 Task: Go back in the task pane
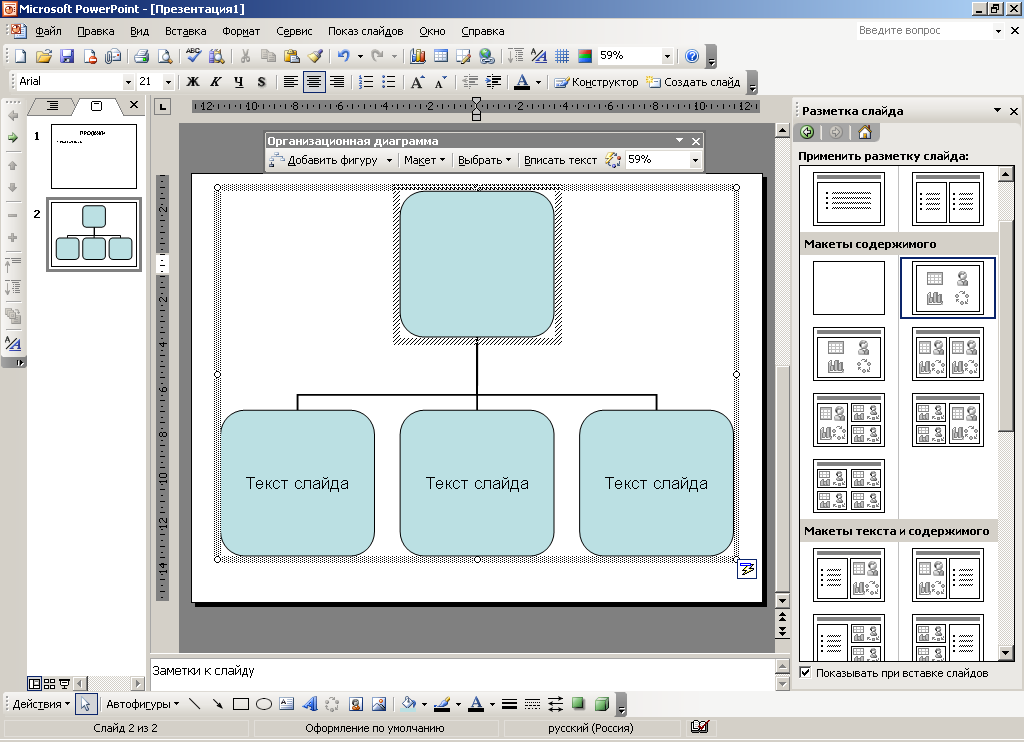click(807, 133)
